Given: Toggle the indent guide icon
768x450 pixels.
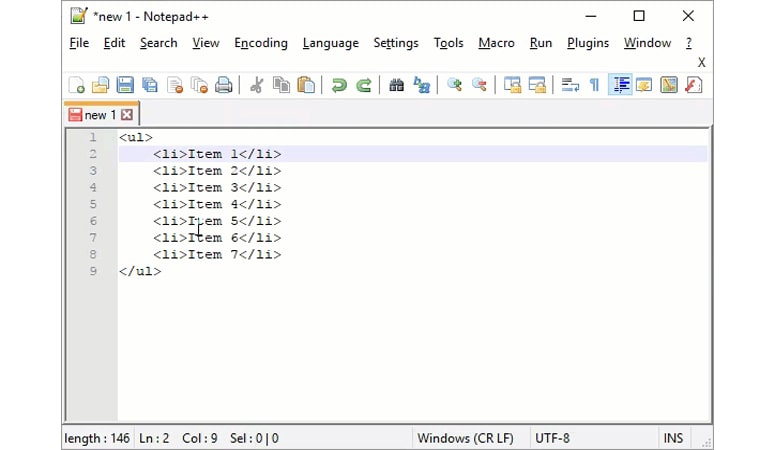Looking at the screenshot, I should click(620, 85).
